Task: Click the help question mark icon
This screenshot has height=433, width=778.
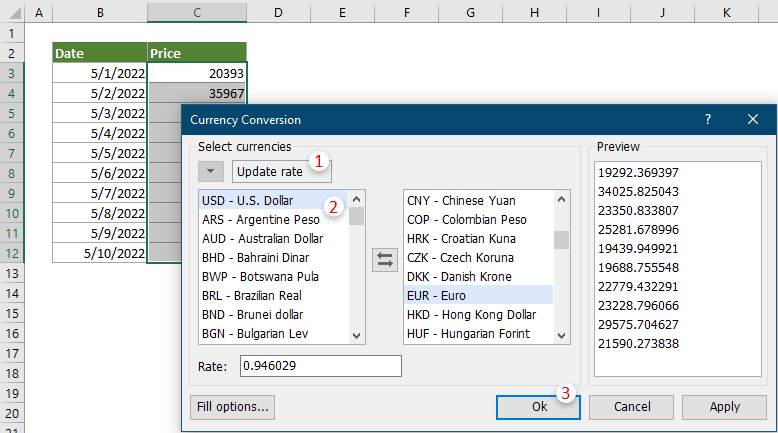Action: click(x=708, y=119)
